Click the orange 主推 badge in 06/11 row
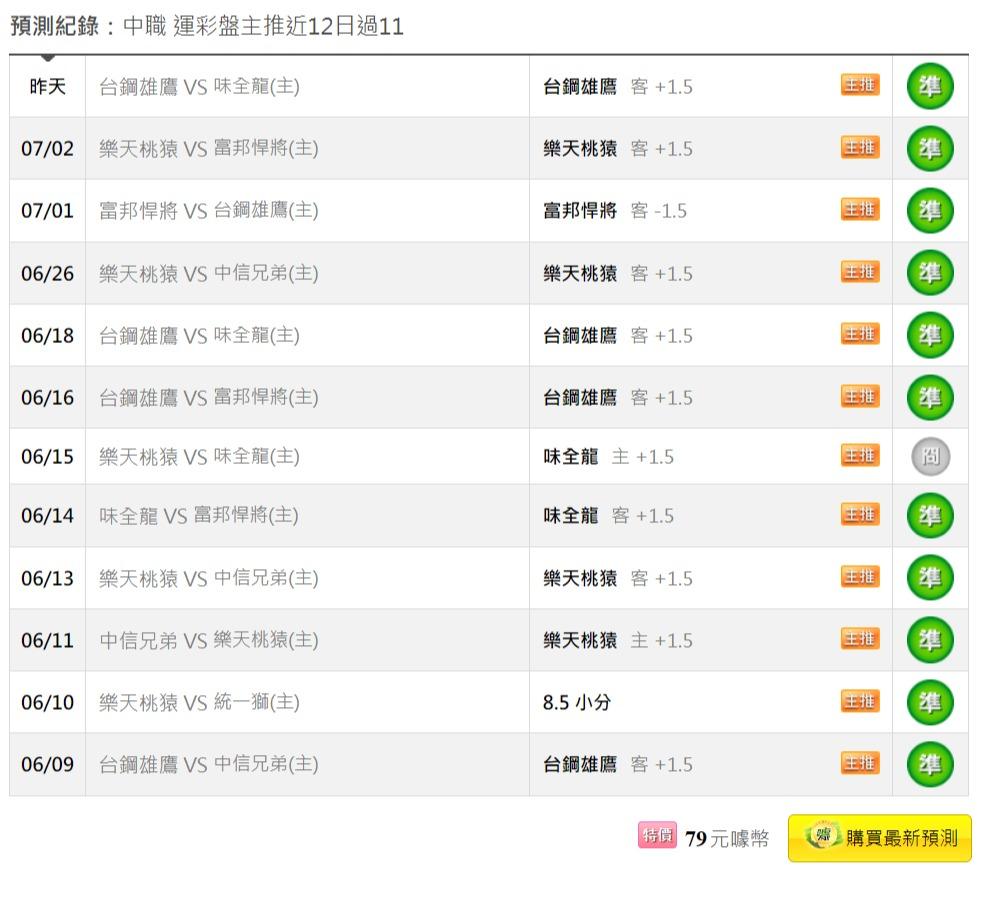 click(860, 639)
